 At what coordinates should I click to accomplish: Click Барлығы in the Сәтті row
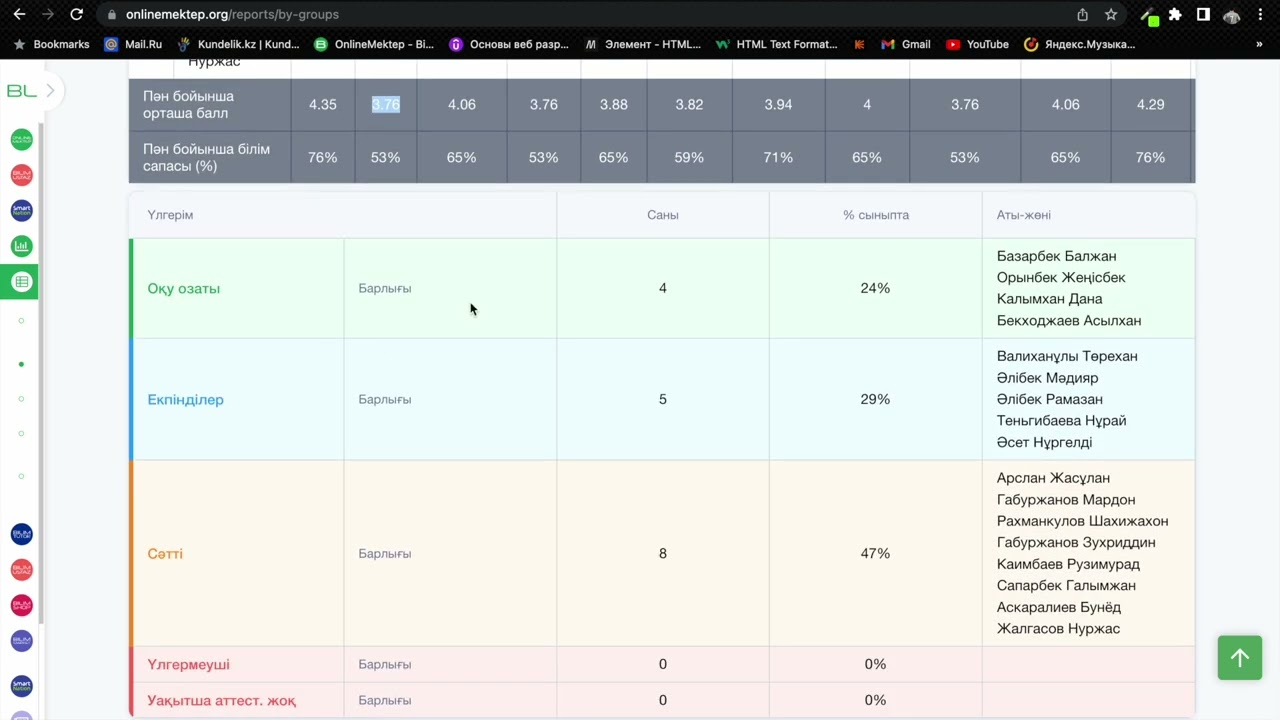coord(385,553)
